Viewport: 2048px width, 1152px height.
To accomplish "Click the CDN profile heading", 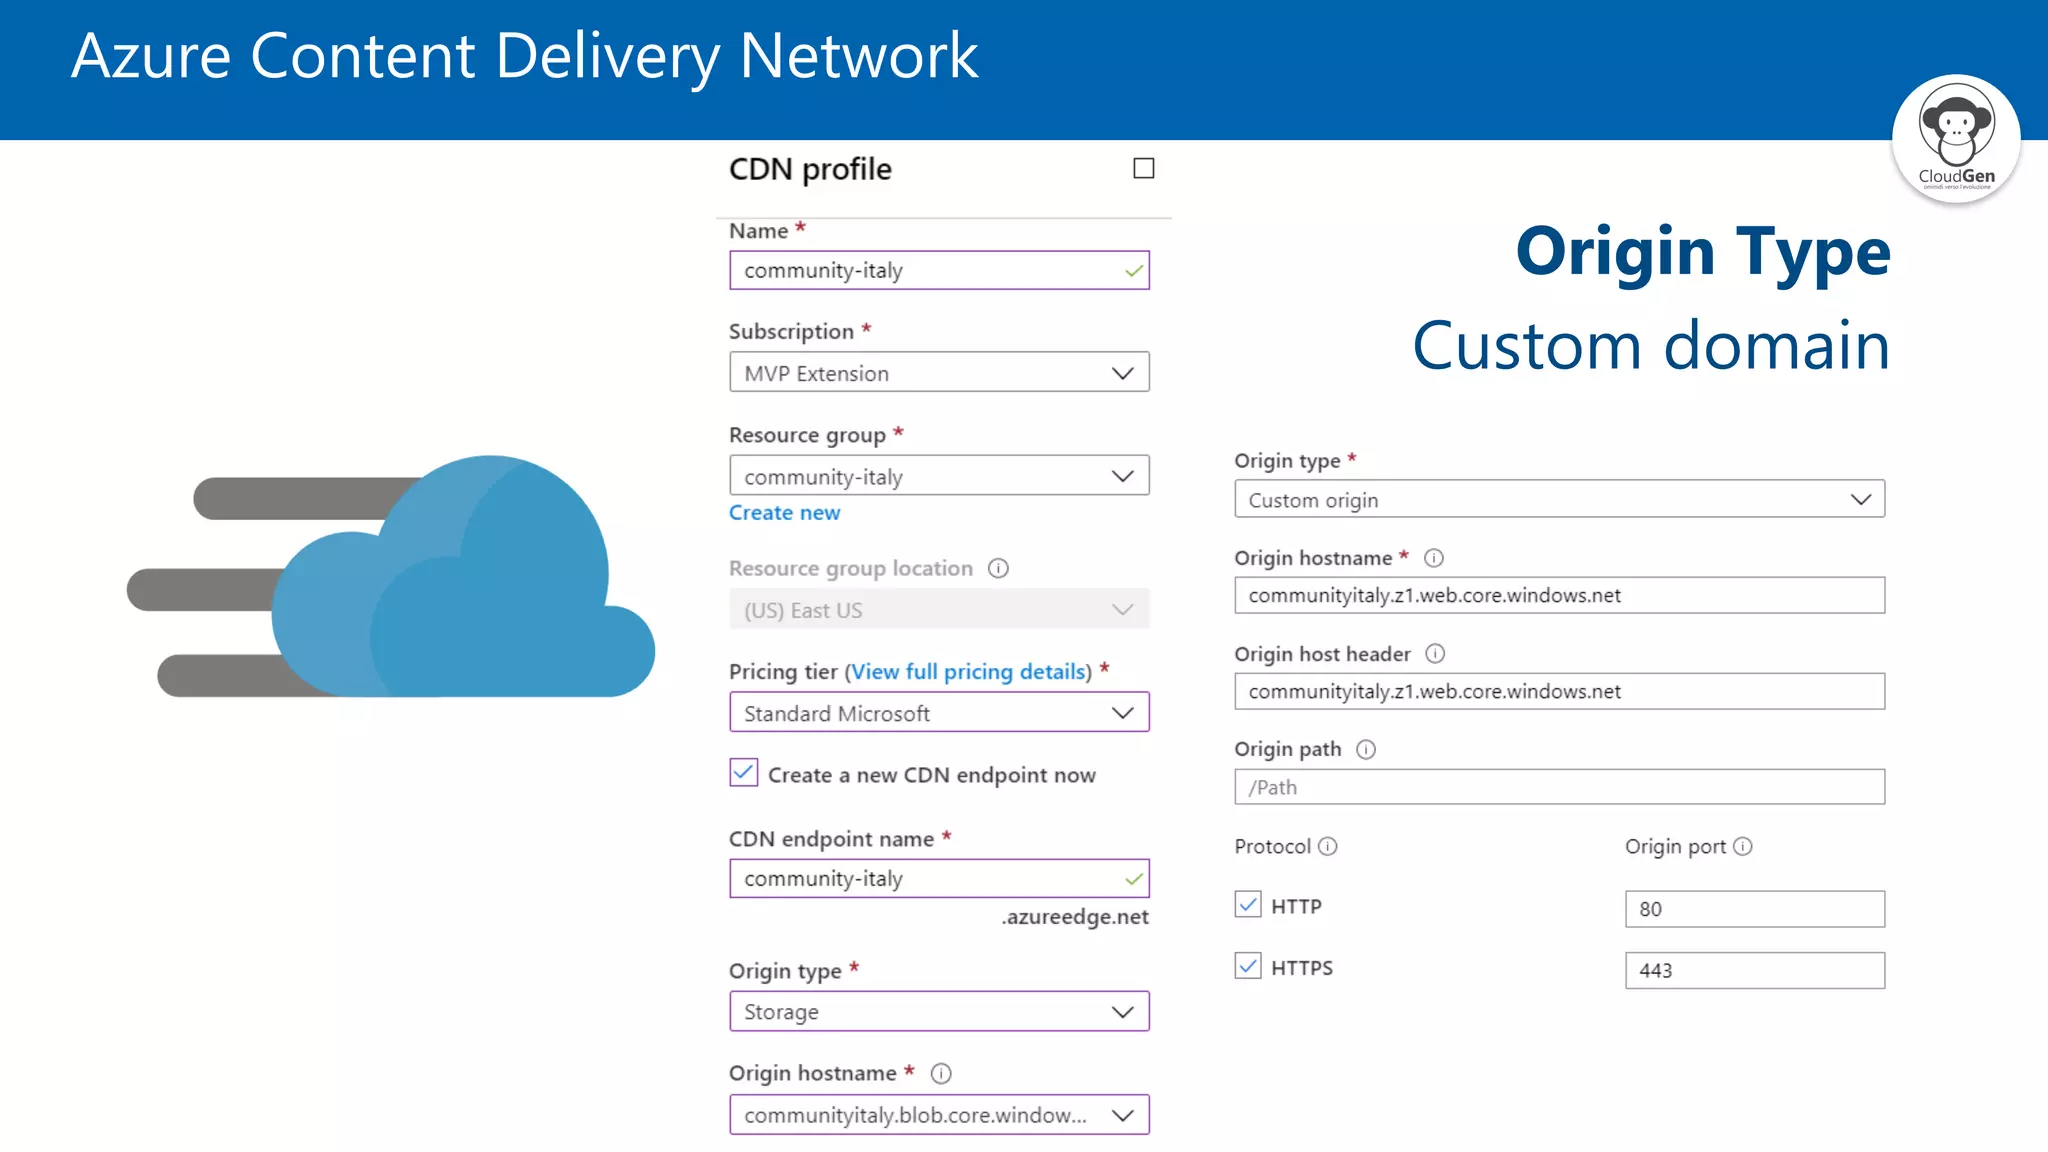I will coord(810,169).
